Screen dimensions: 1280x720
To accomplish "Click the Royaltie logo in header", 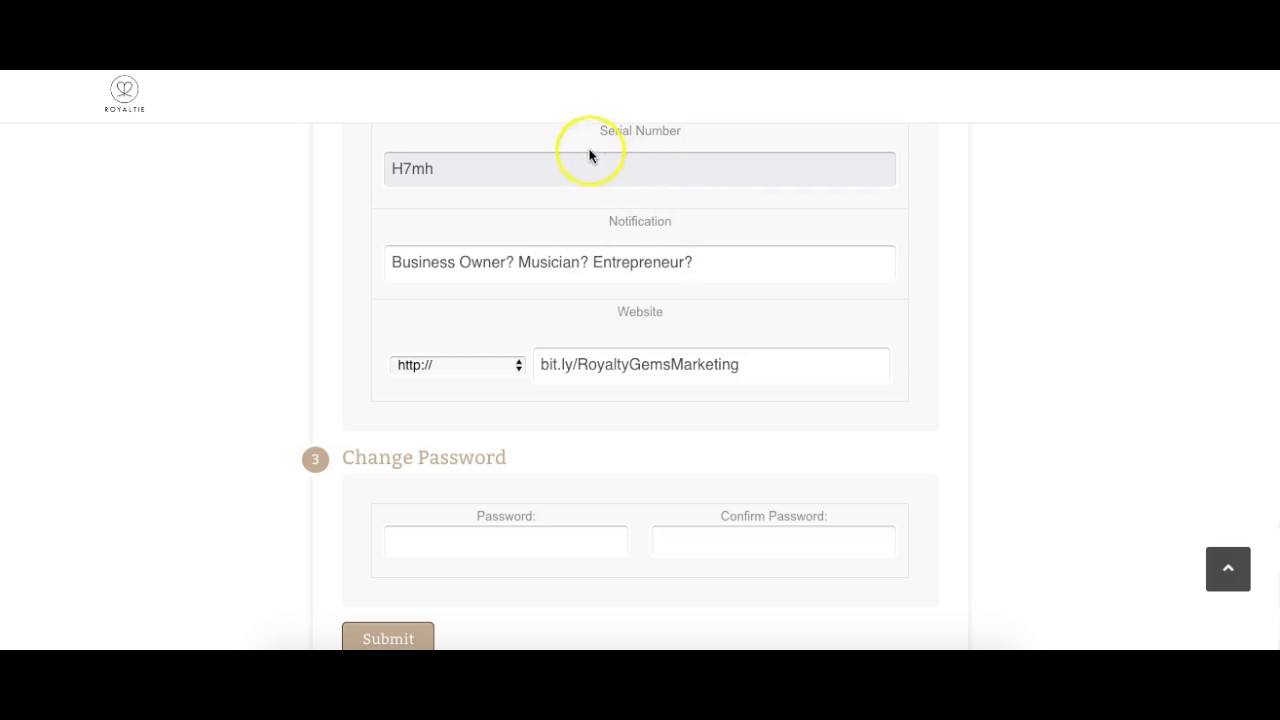I will click(x=125, y=95).
